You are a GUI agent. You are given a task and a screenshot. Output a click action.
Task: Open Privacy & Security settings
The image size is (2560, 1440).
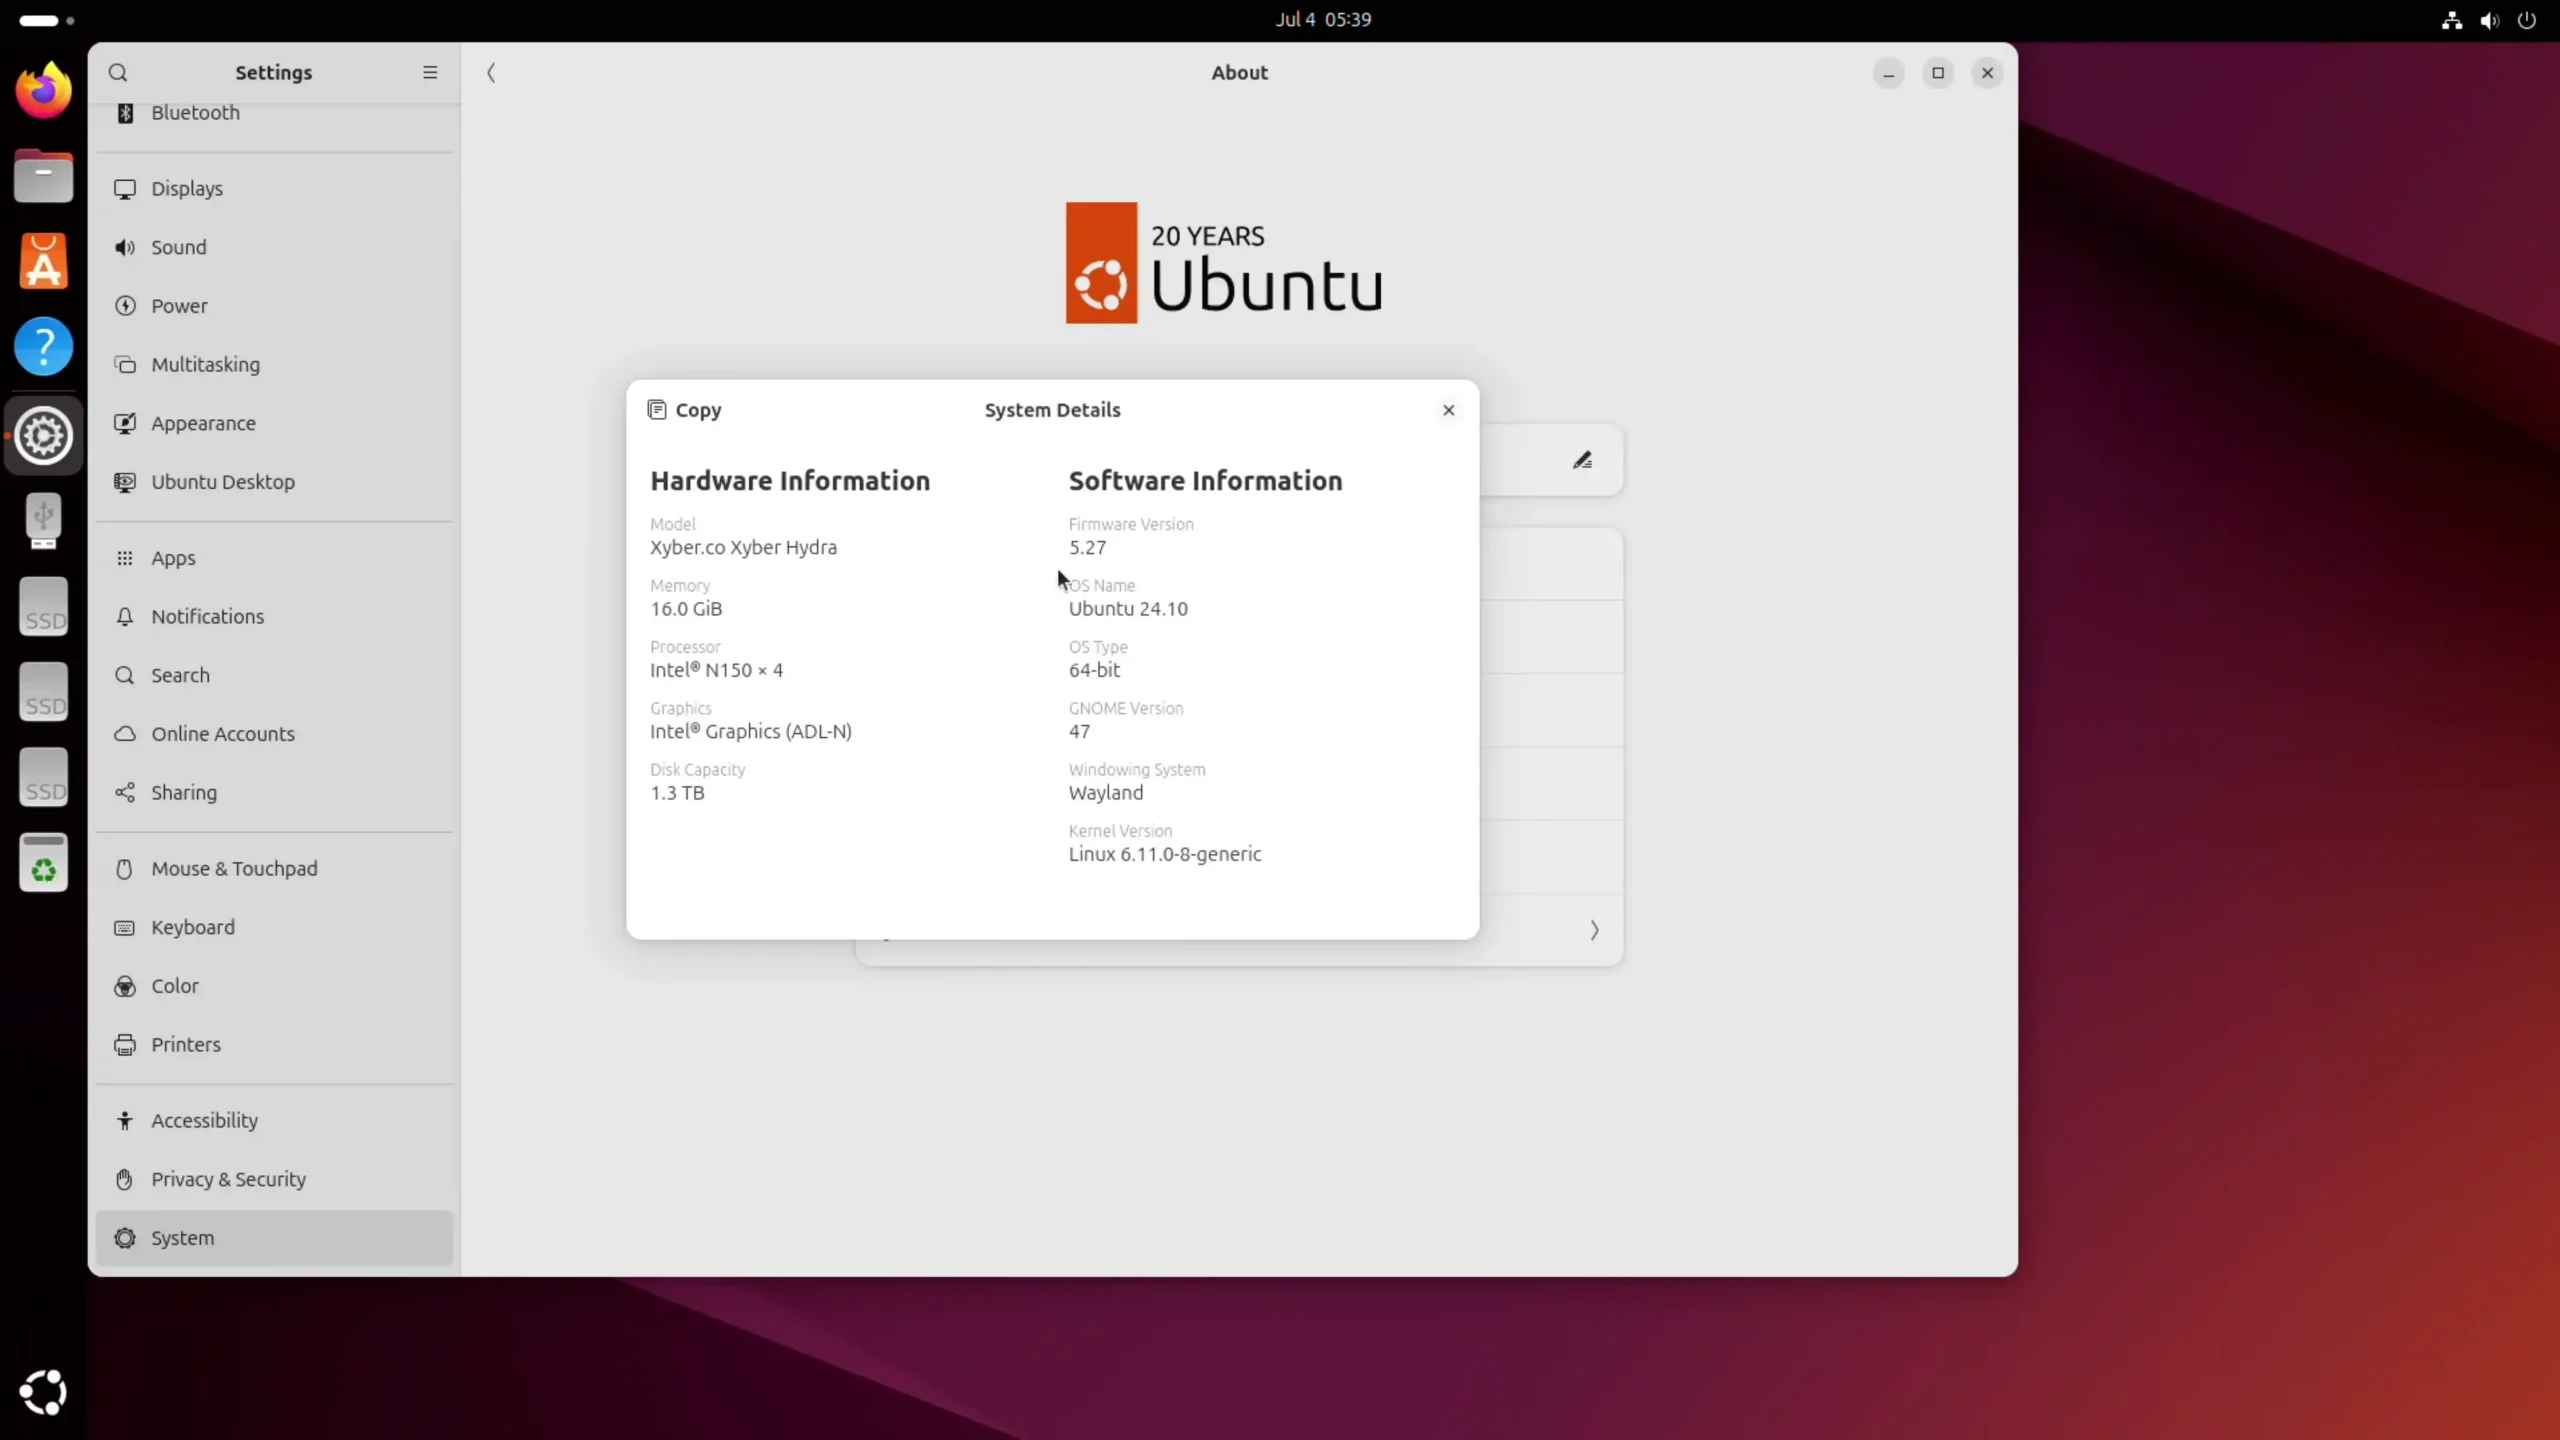pyautogui.click(x=275, y=1179)
